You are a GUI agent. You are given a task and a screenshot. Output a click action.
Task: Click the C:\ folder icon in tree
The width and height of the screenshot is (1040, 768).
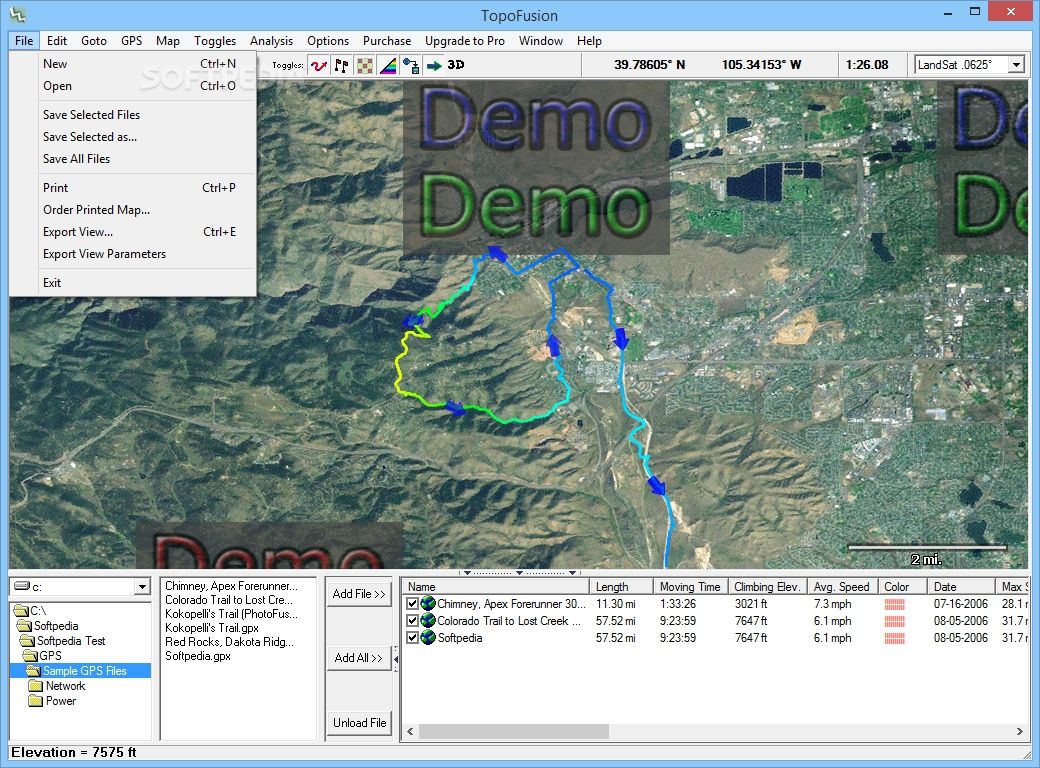click(21, 610)
